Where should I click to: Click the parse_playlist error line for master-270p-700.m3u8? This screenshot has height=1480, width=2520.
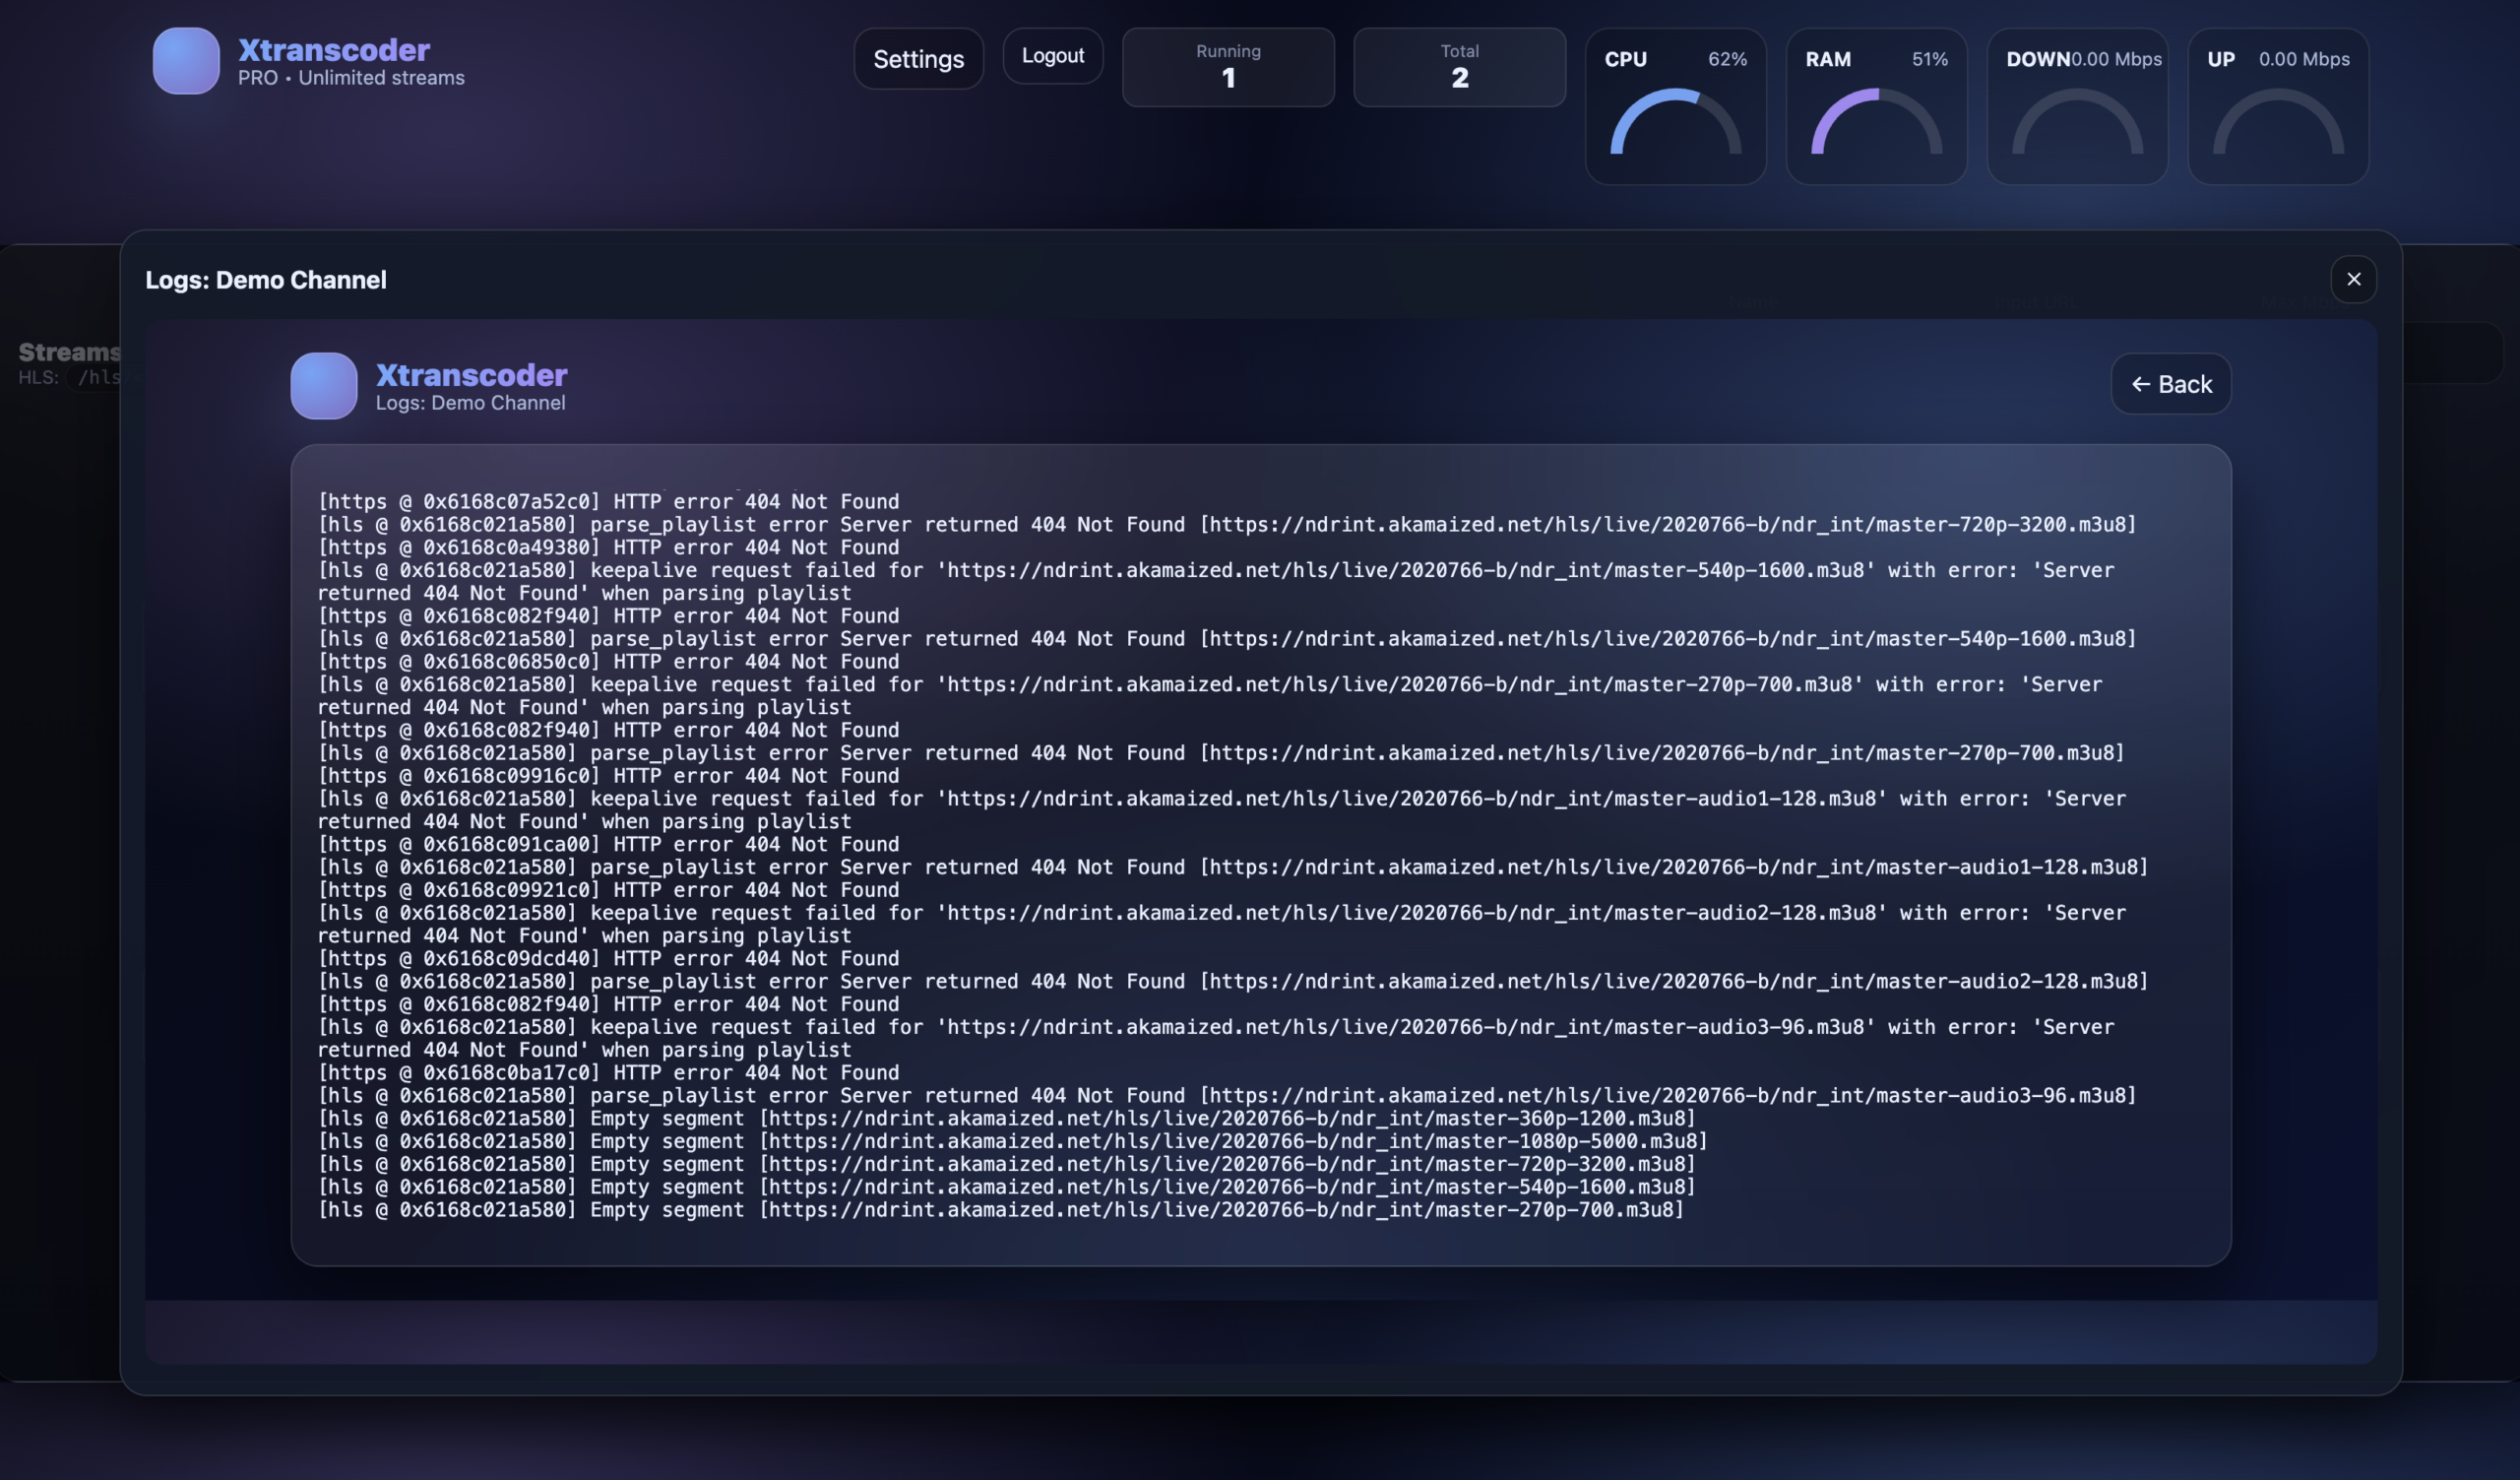click(x=1221, y=753)
